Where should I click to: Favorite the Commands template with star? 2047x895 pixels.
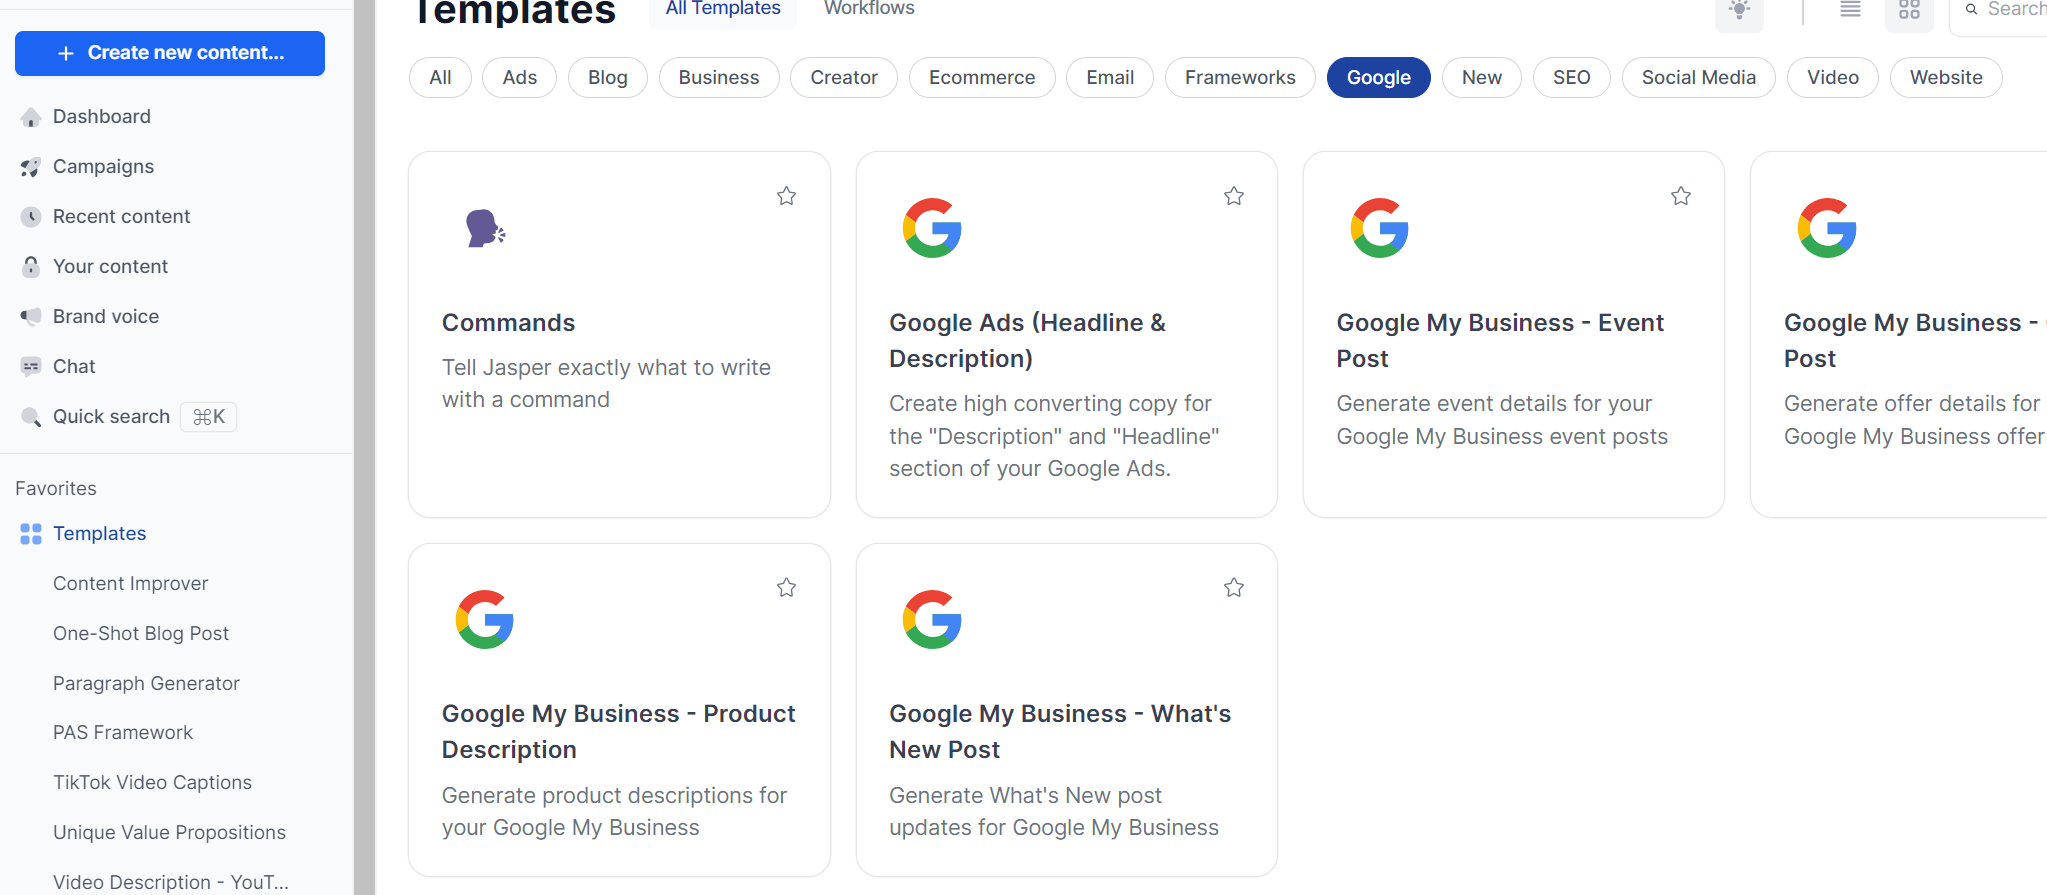tap(786, 196)
